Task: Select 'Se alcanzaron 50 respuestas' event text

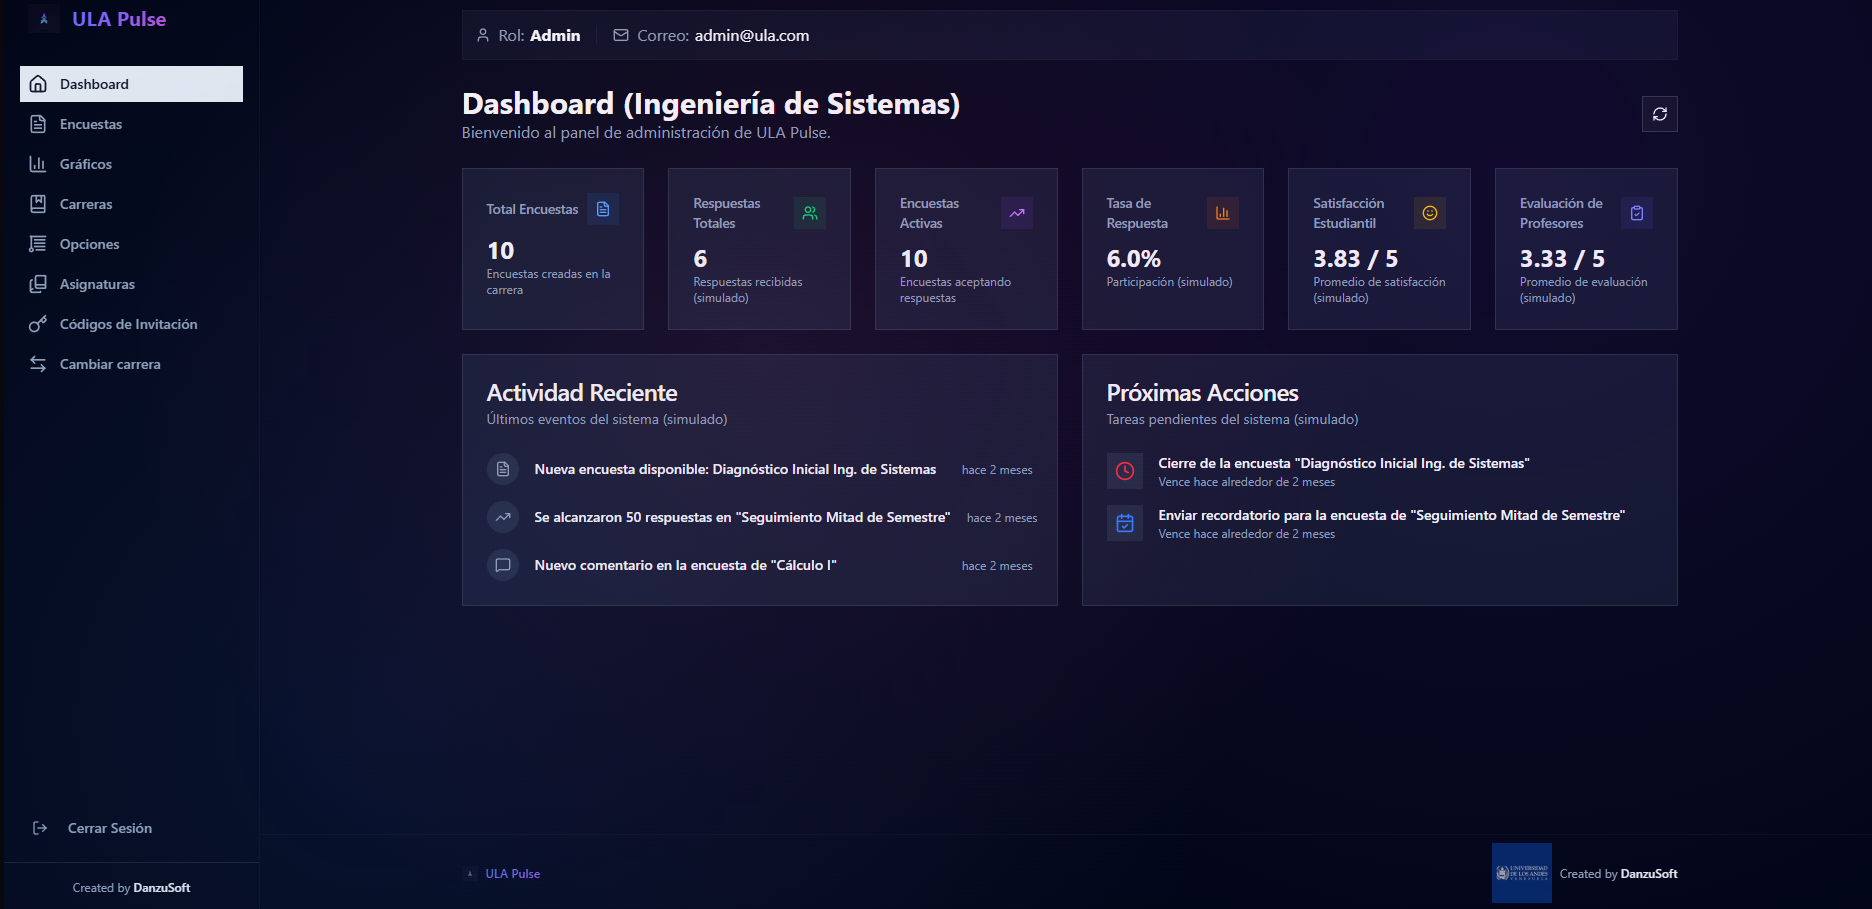Action: pyautogui.click(x=742, y=517)
